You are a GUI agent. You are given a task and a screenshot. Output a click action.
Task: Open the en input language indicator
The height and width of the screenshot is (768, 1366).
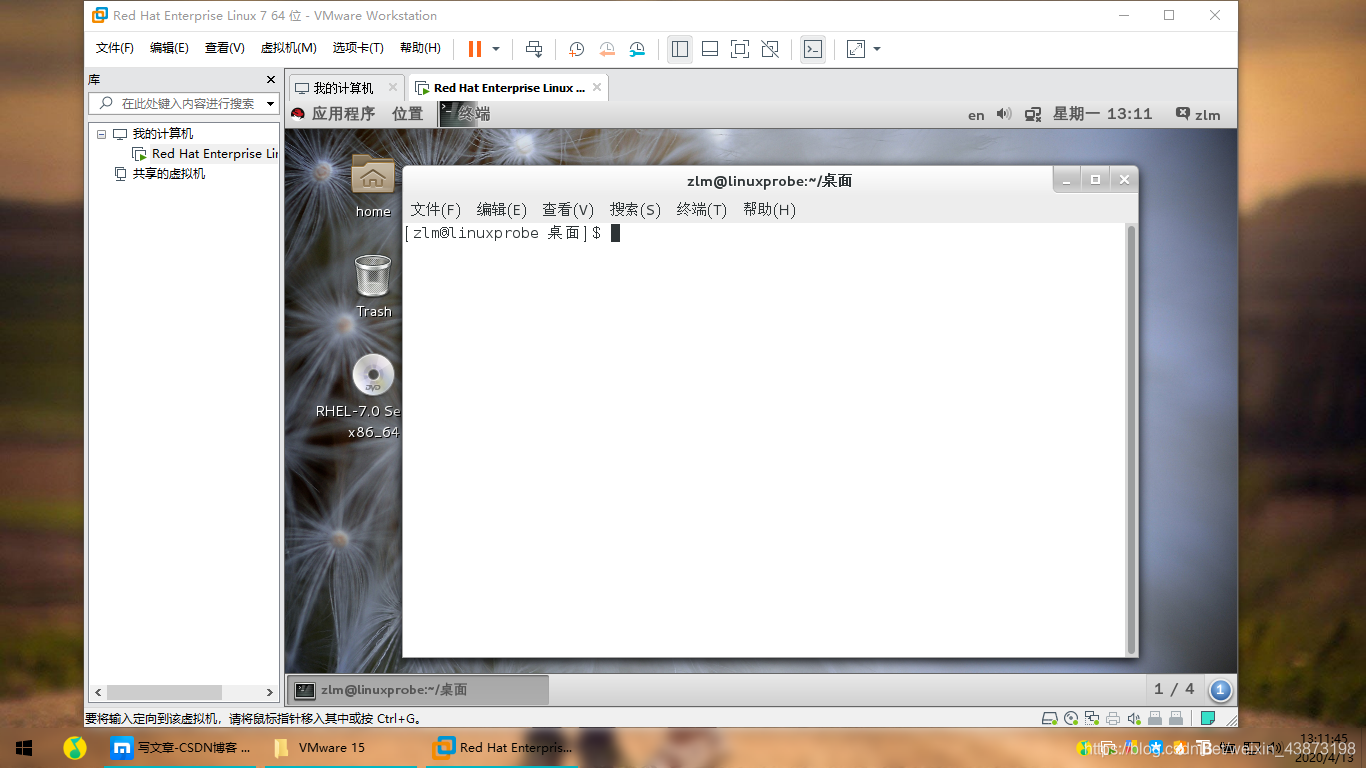pos(976,115)
